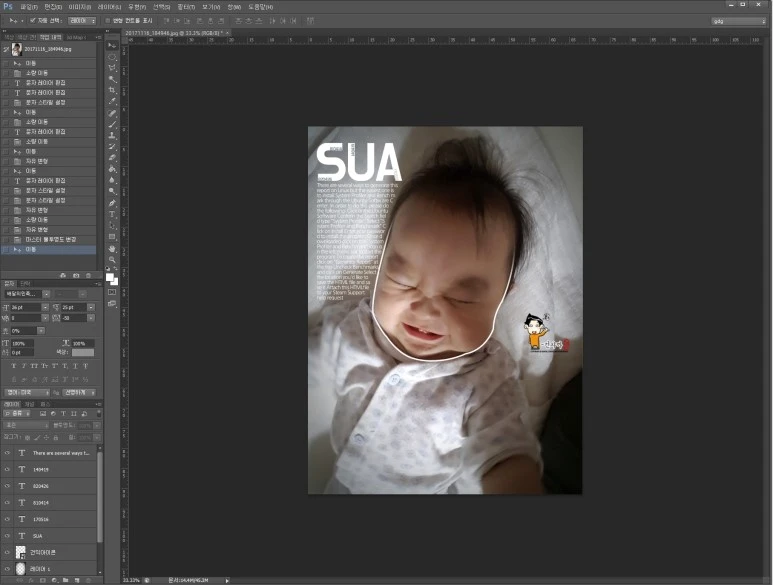The width and height of the screenshot is (773, 585).
Task: Select the Blur tool
Action: coord(112,180)
